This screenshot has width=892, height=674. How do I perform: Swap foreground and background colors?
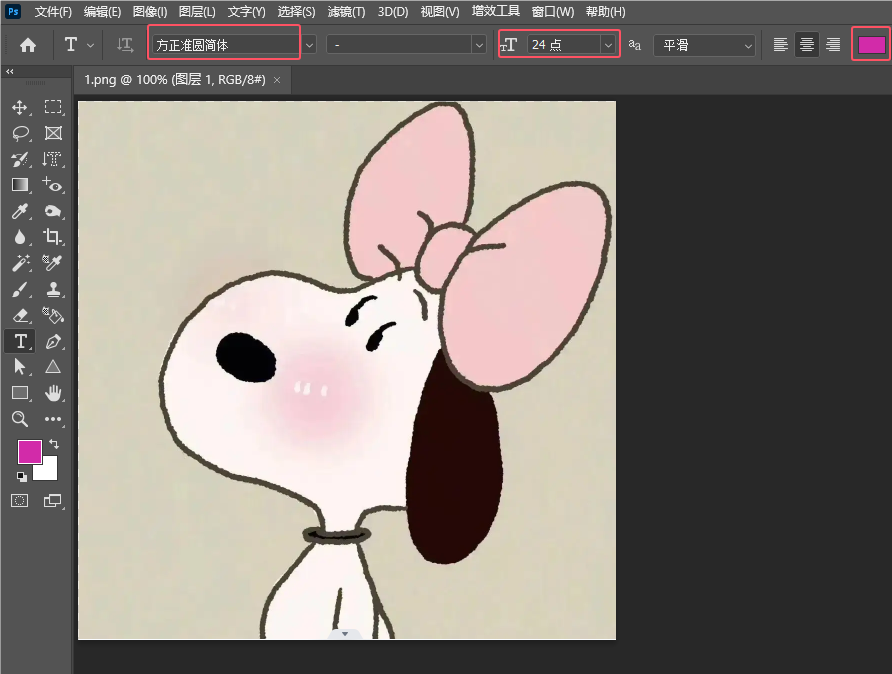[x=54, y=444]
